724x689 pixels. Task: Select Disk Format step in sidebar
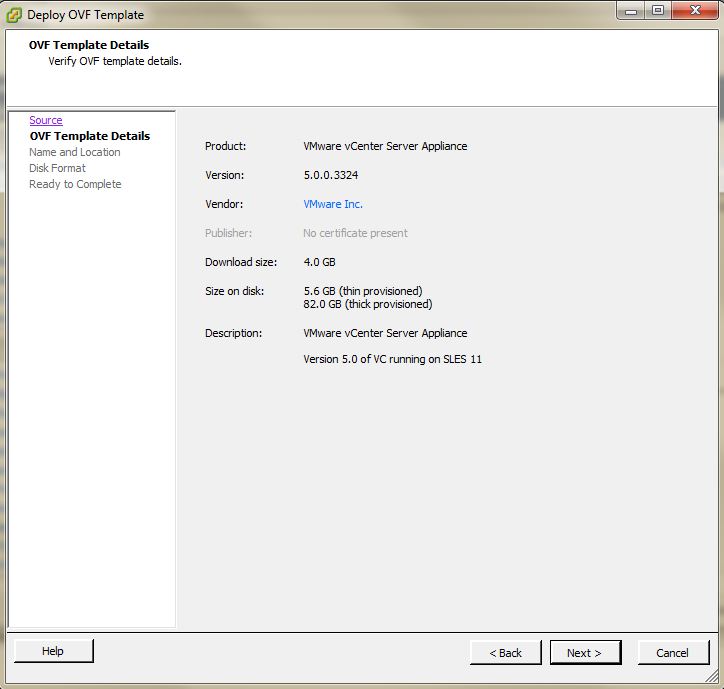coord(57,168)
